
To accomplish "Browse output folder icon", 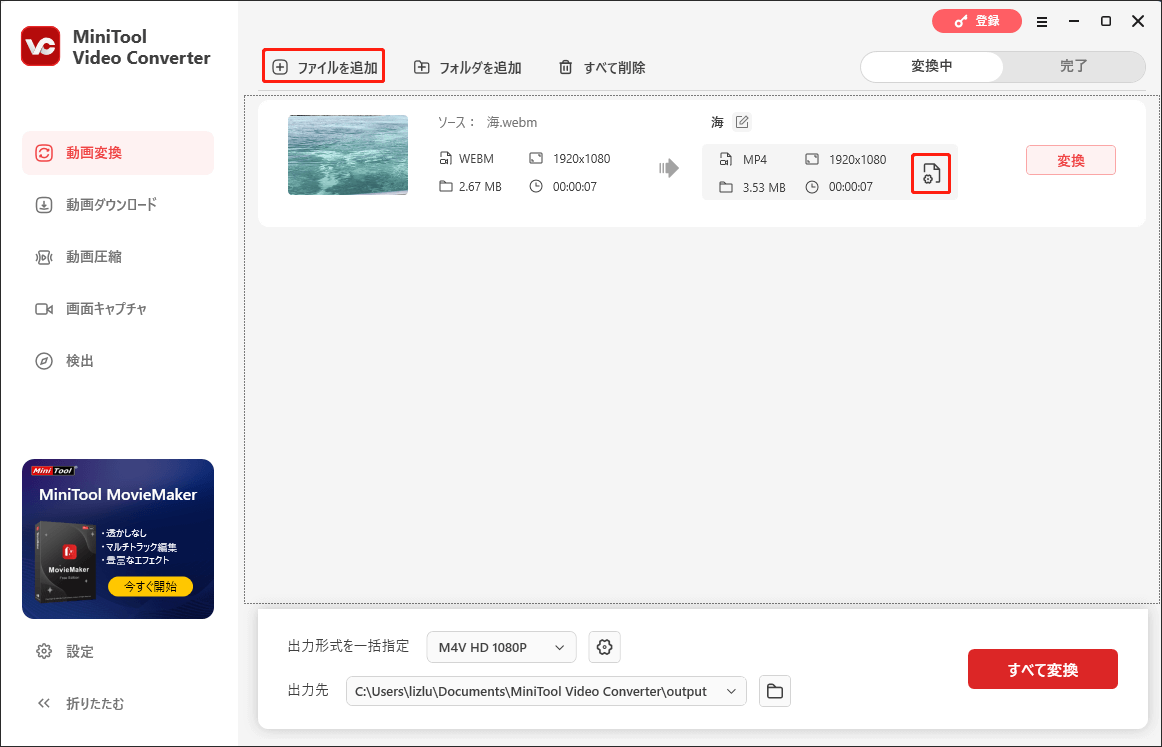I will pyautogui.click(x=775, y=691).
